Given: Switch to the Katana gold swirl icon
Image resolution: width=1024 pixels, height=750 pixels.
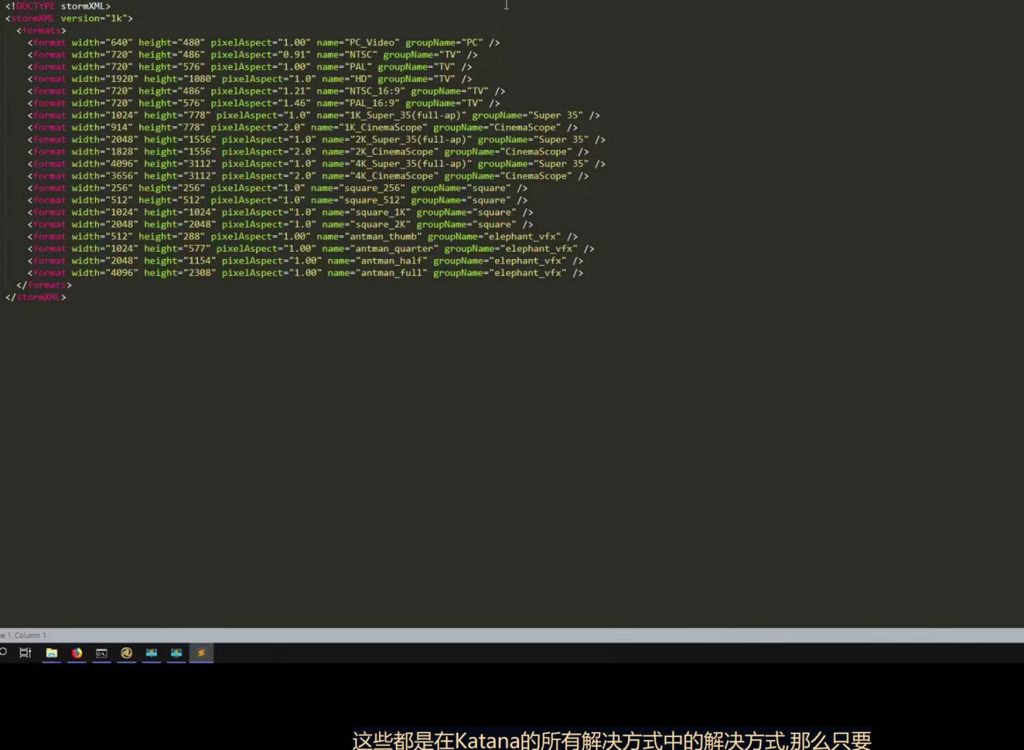Looking at the screenshot, I should point(126,653).
